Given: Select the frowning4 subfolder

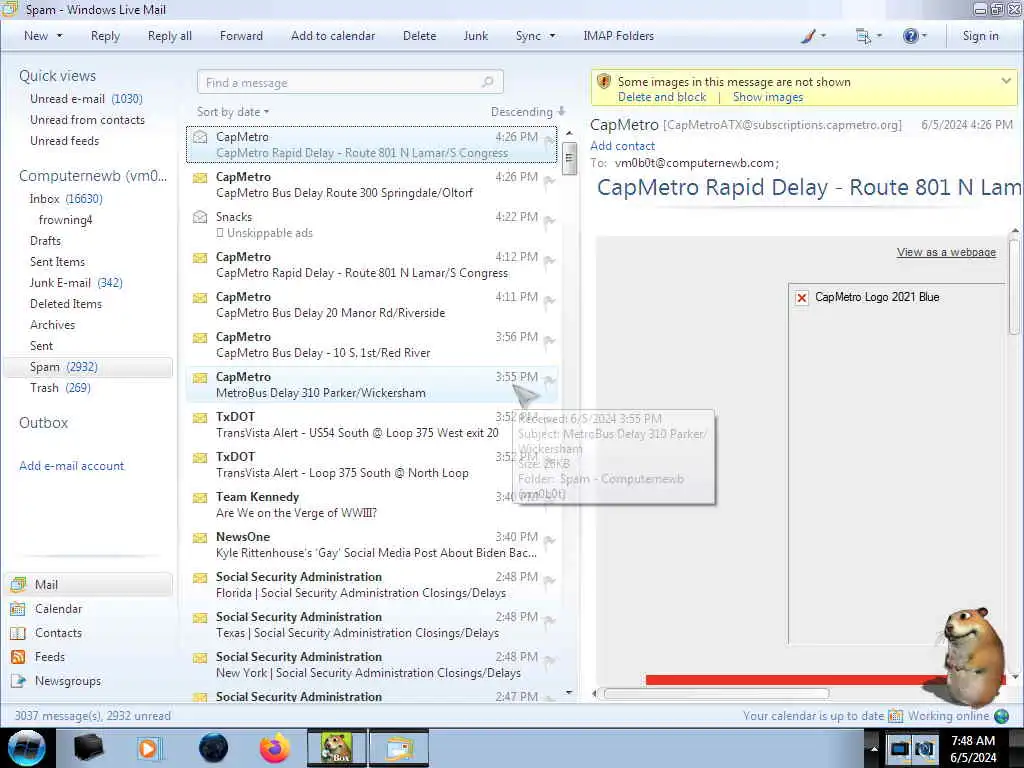Looking at the screenshot, I should point(65,219).
